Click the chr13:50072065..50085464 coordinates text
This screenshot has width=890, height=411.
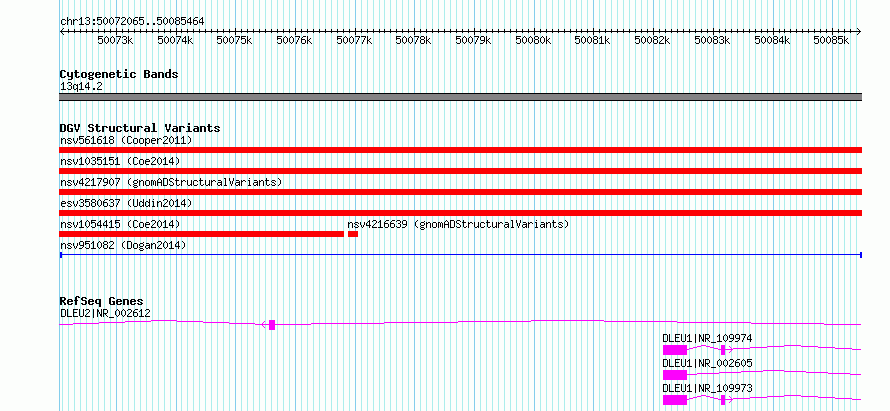point(132,22)
